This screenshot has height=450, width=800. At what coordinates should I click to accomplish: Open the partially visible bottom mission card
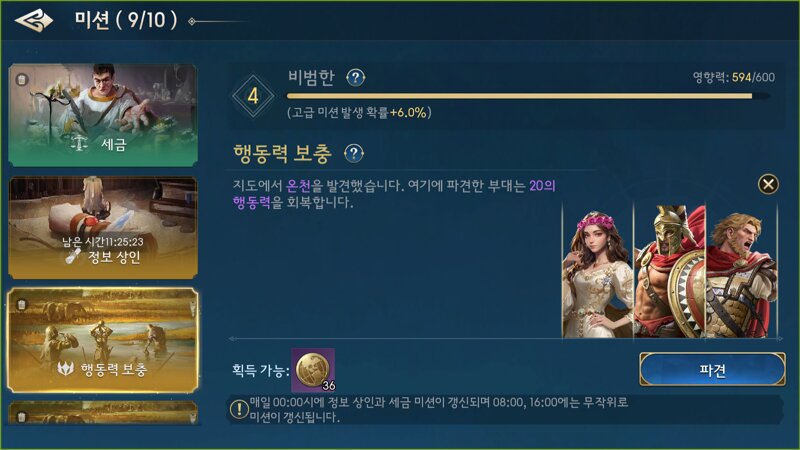tap(103, 413)
